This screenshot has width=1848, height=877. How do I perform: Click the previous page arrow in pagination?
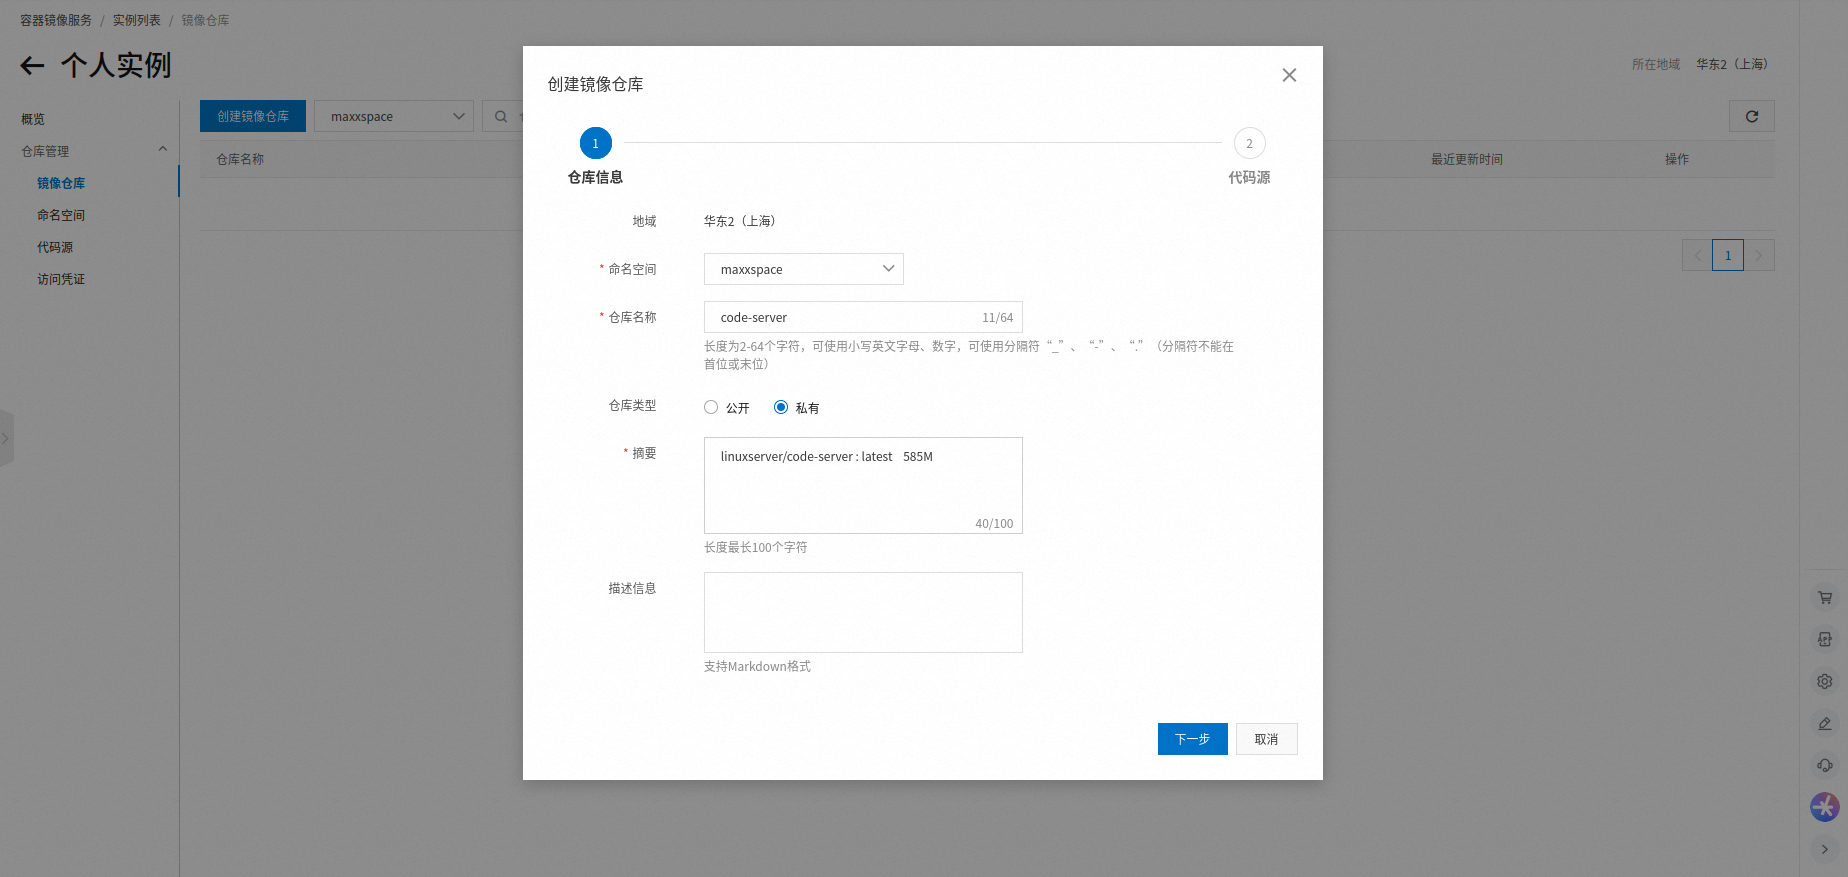[1697, 255]
